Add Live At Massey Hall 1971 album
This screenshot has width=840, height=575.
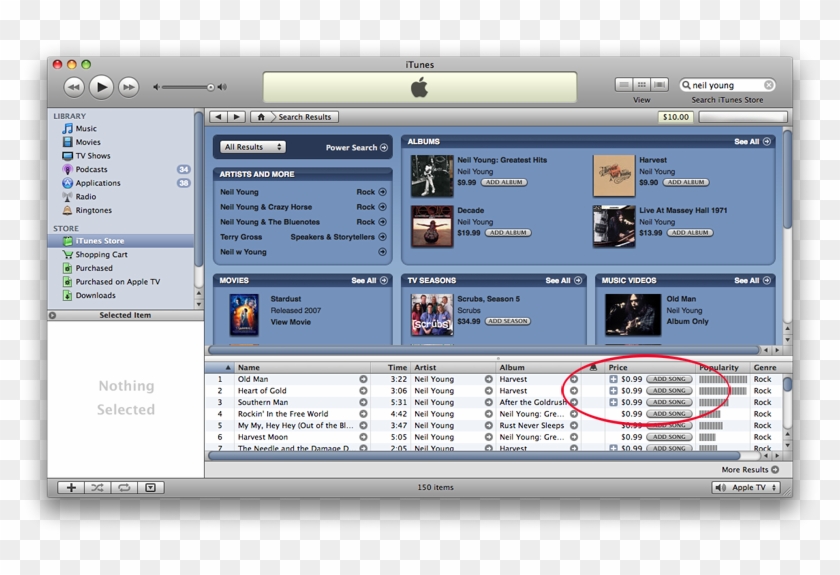(690, 233)
